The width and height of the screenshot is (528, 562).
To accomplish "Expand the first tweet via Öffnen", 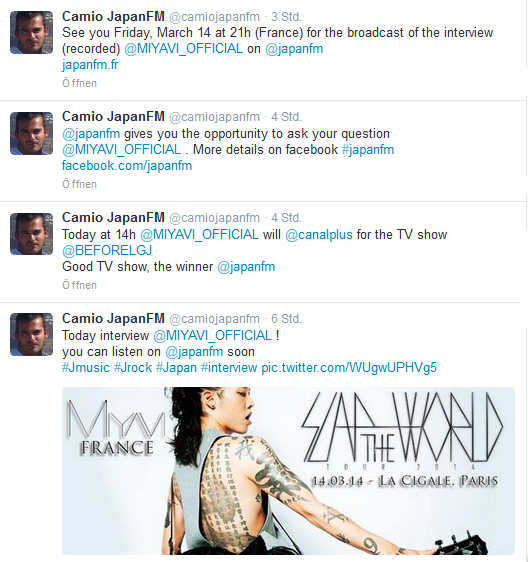I will (79, 83).
